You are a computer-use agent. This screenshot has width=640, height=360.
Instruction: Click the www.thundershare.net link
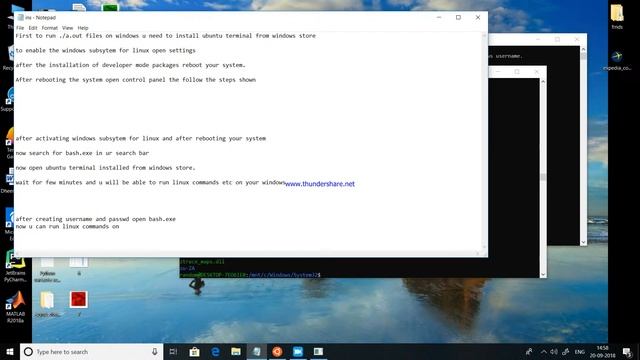point(320,184)
